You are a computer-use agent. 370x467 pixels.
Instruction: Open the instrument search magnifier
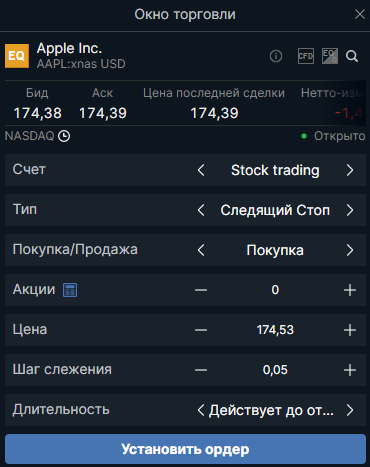click(352, 56)
